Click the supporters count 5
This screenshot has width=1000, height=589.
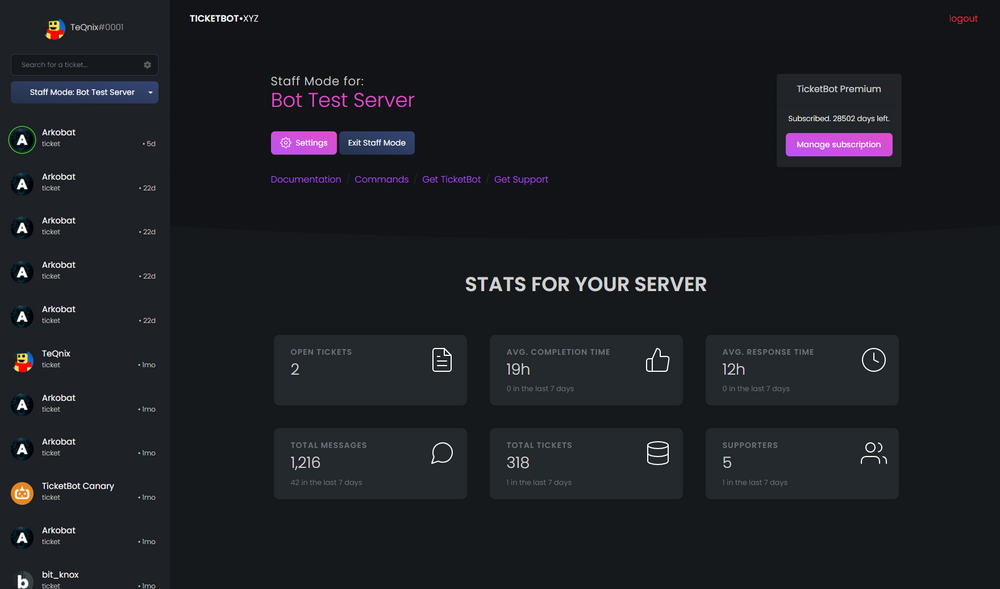[x=727, y=463]
